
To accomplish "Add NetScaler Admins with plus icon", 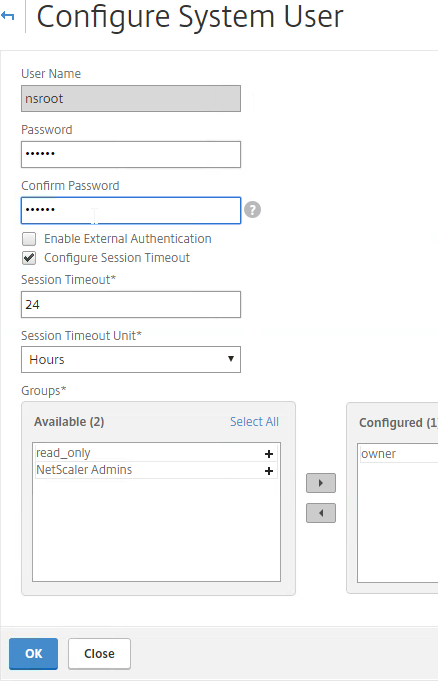I will point(269,471).
